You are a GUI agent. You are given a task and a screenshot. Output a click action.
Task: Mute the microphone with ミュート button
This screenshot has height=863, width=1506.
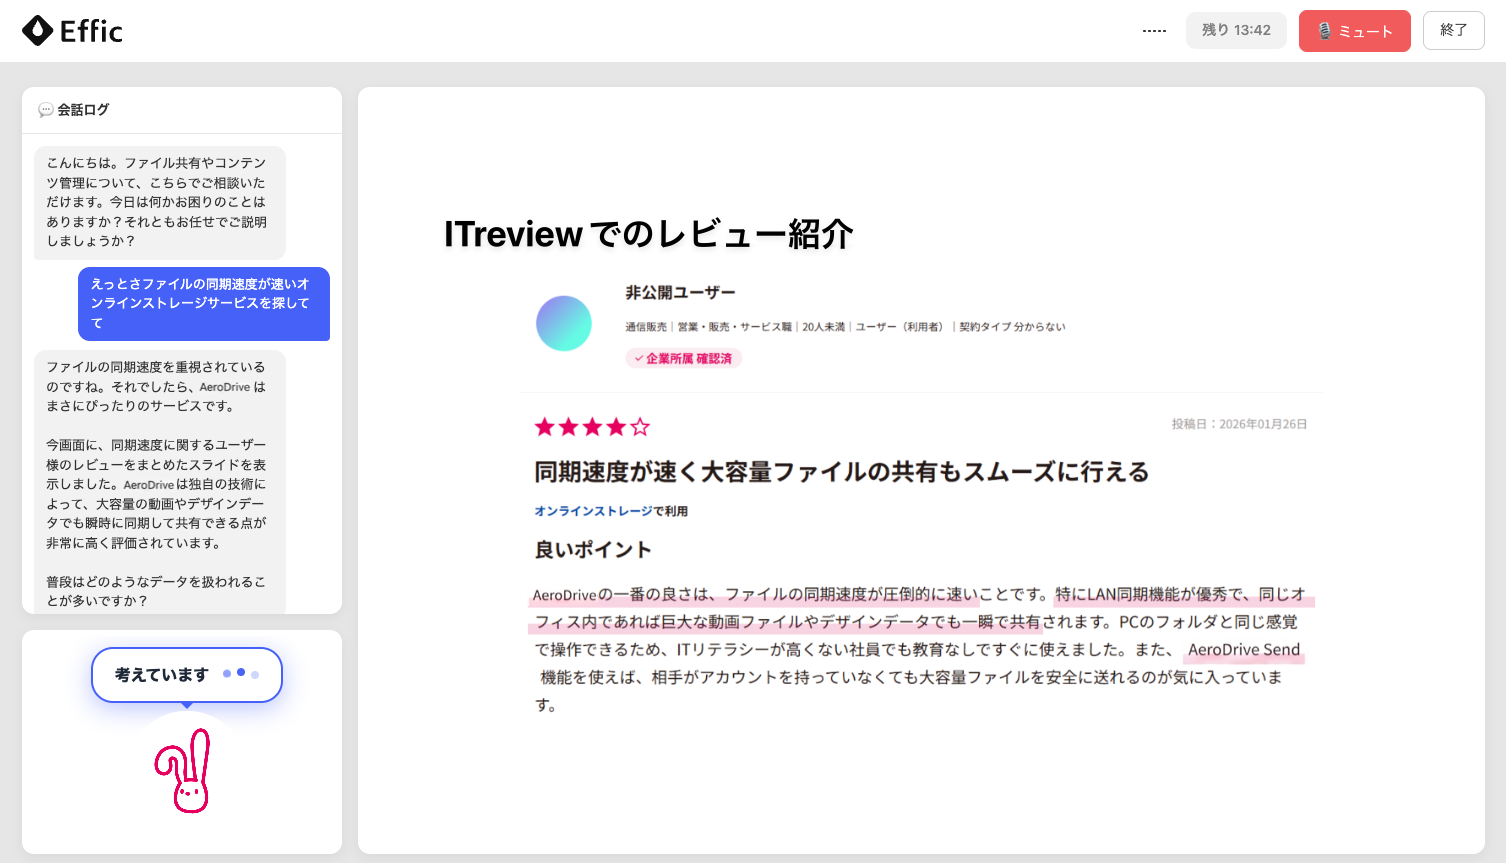tap(1354, 31)
